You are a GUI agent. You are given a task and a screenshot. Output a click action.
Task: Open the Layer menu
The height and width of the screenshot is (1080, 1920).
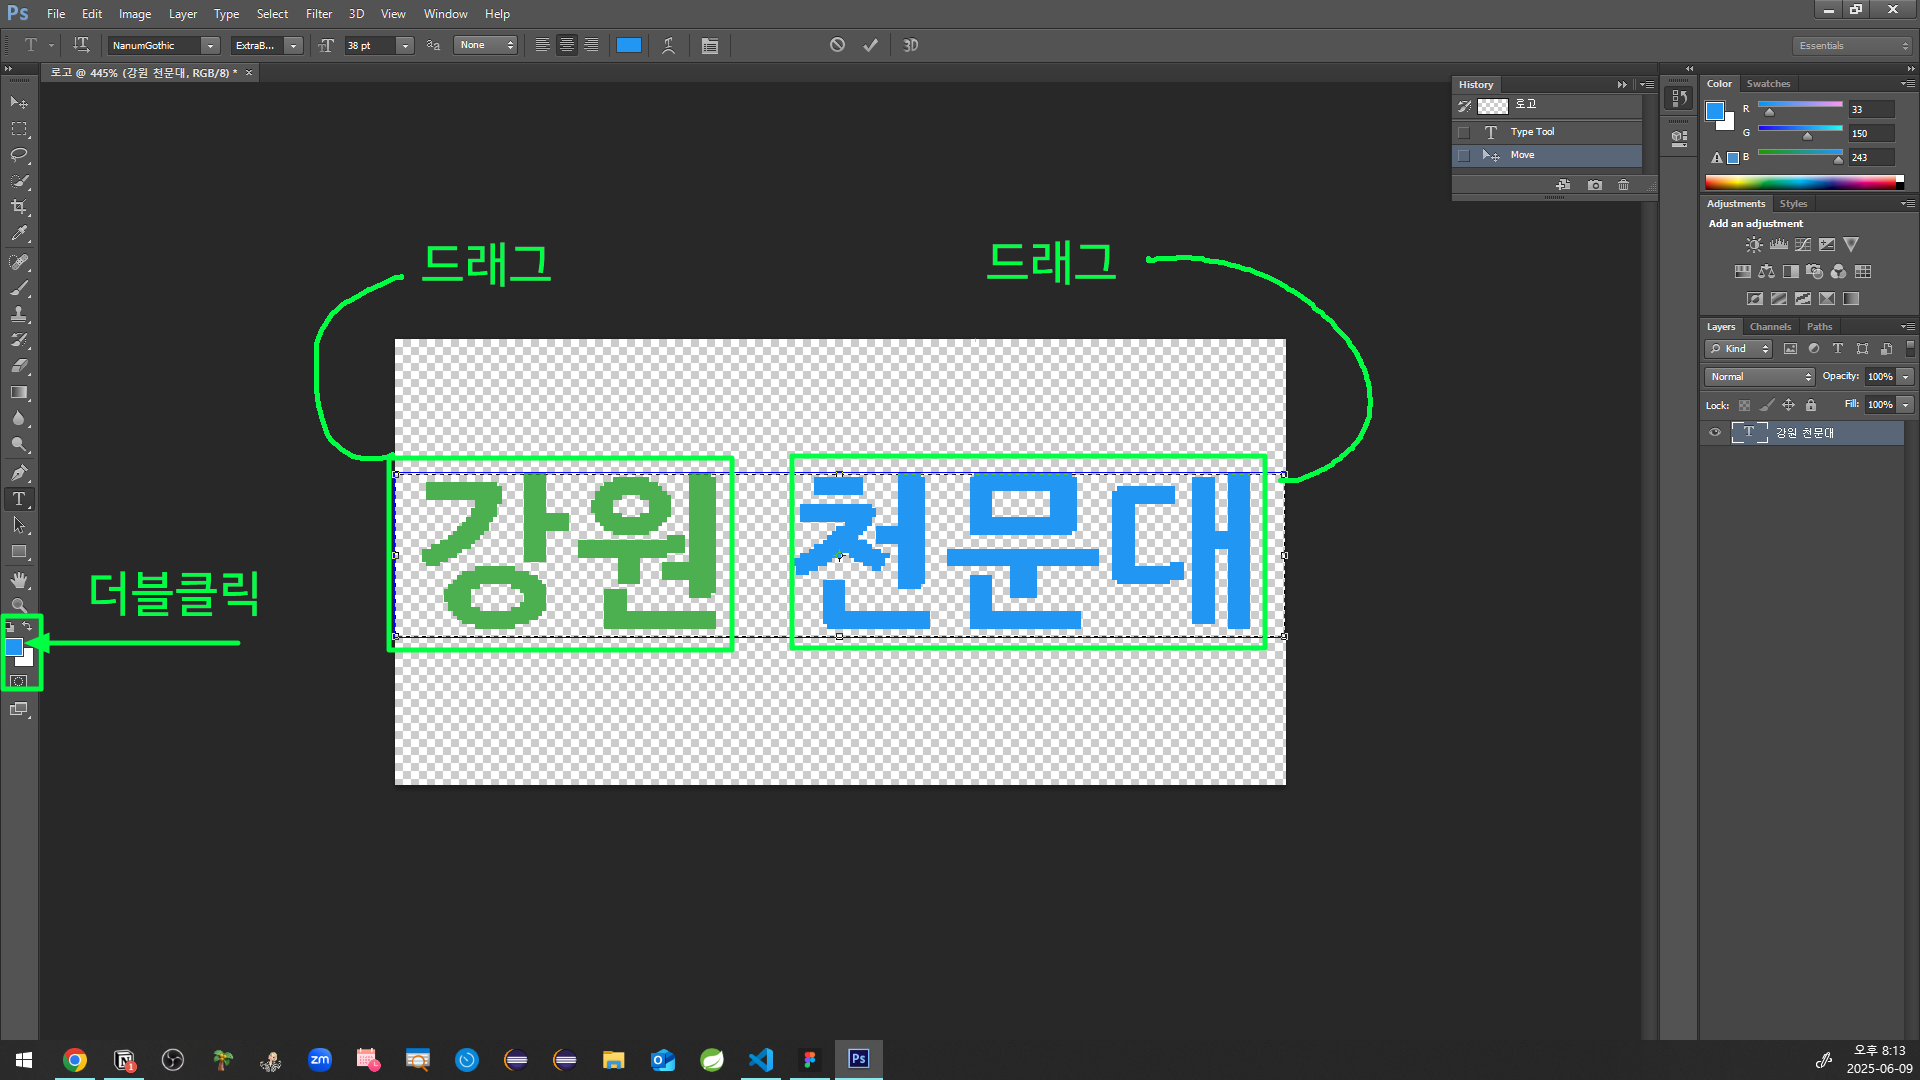pos(182,14)
